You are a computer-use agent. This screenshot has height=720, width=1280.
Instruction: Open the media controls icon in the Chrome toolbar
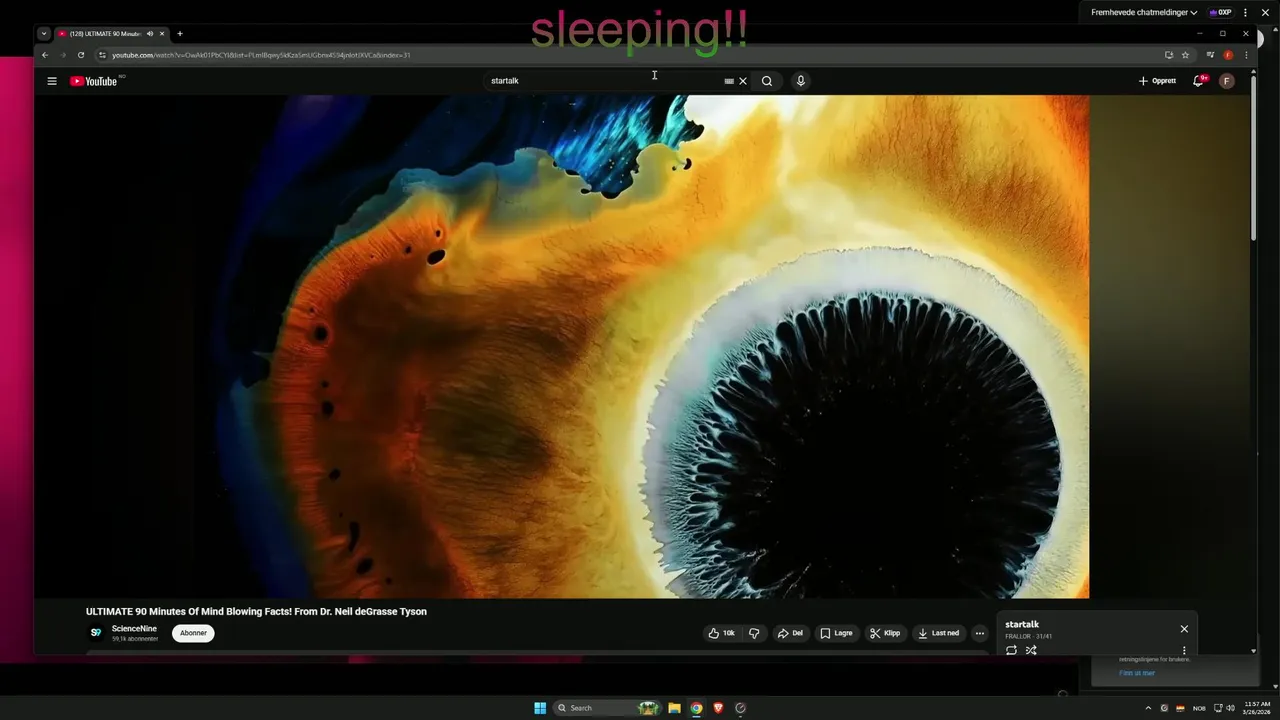[1210, 55]
